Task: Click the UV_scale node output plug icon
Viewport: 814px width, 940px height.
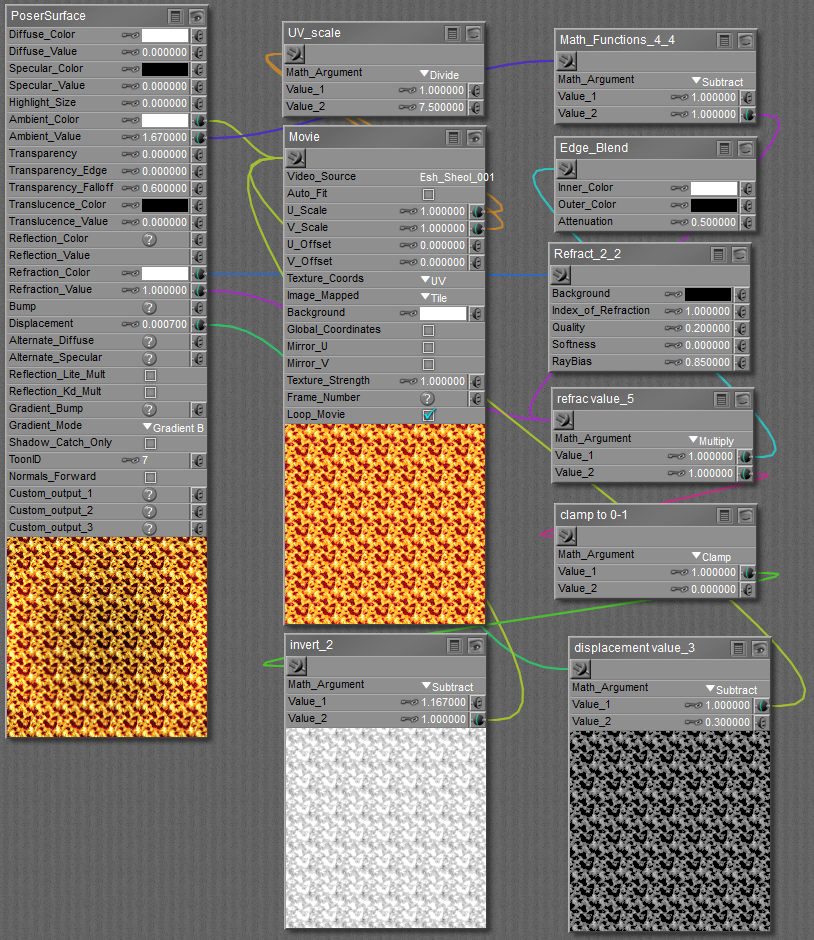Action: (x=296, y=54)
